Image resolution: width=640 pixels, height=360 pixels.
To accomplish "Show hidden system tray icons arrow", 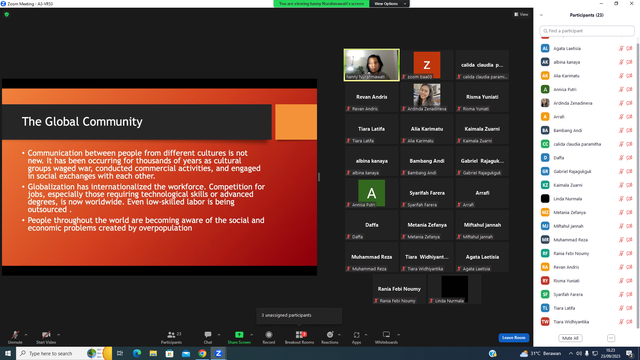I will pos(571,353).
